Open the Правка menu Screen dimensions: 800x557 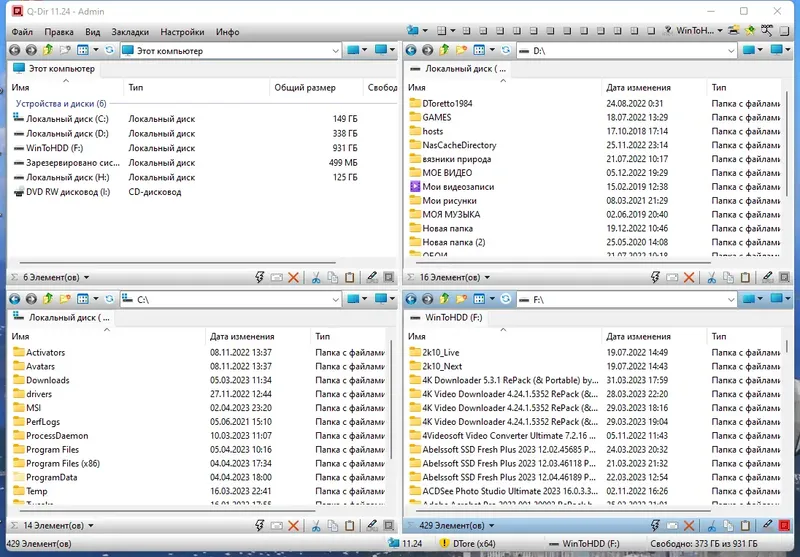point(59,32)
